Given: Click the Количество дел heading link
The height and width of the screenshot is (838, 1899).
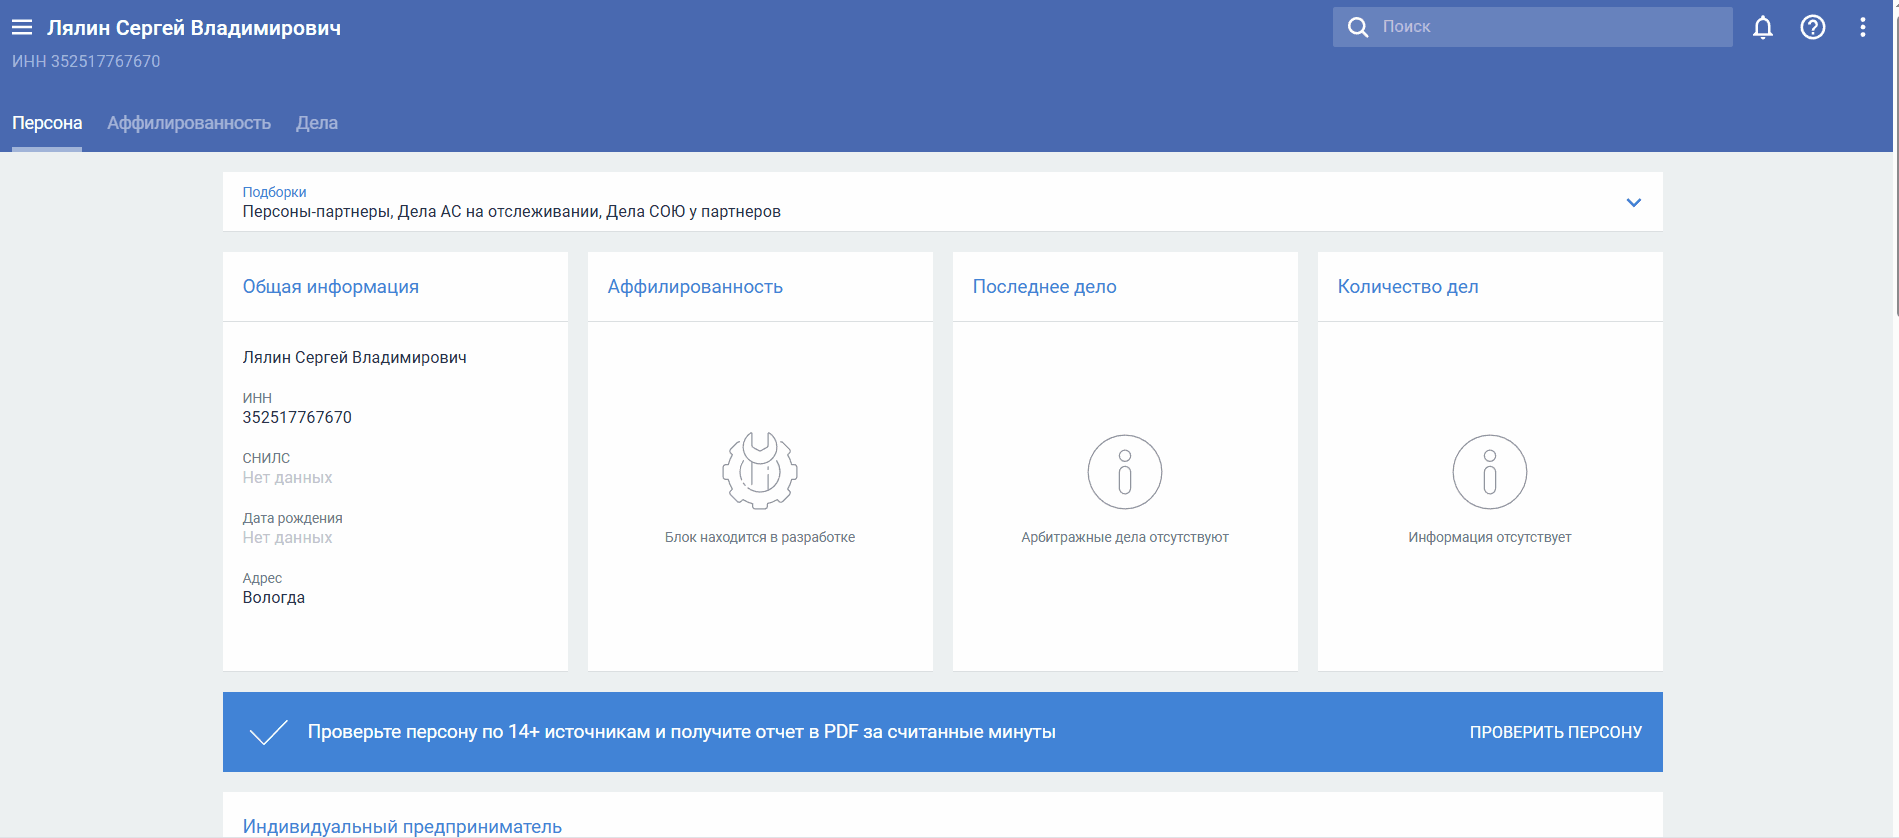Looking at the screenshot, I should point(1407,287).
